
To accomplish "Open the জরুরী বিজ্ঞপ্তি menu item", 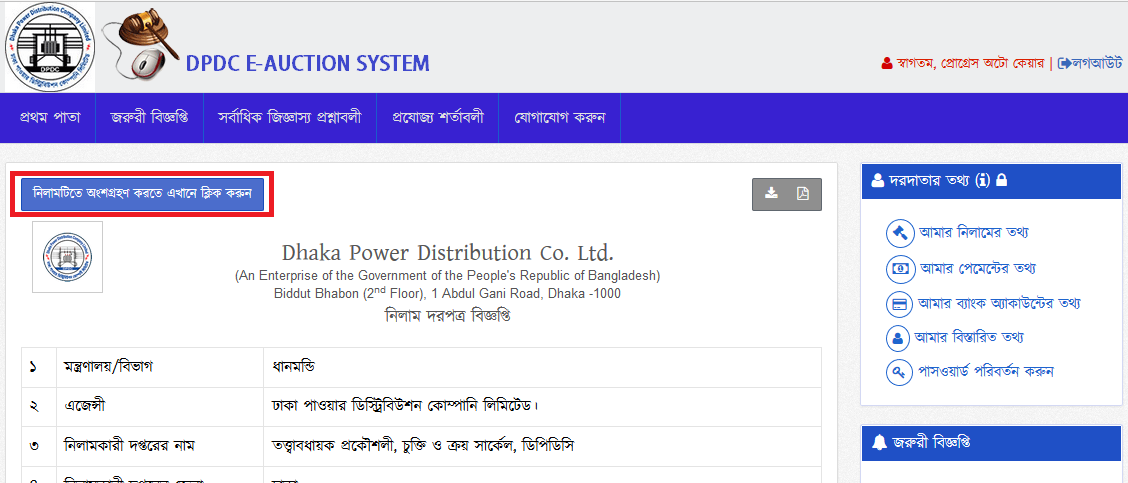I will point(149,117).
